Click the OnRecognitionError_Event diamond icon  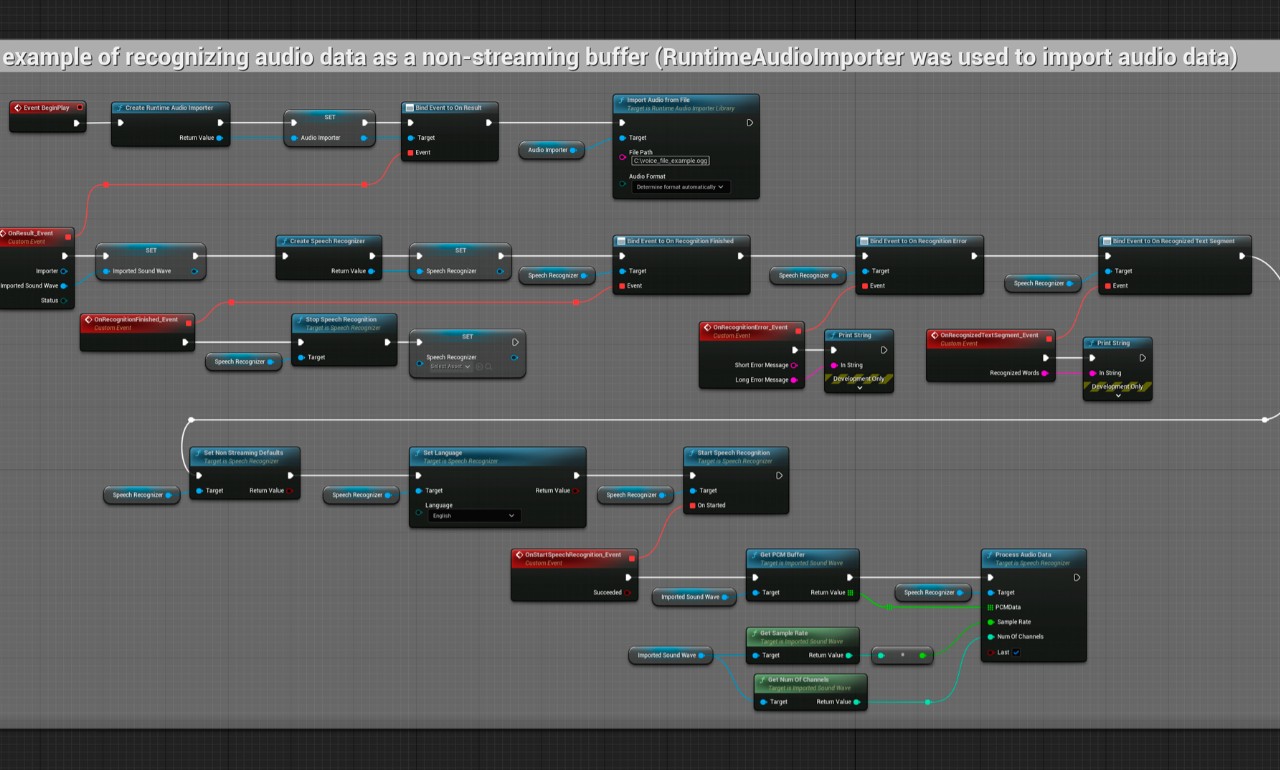click(x=707, y=328)
